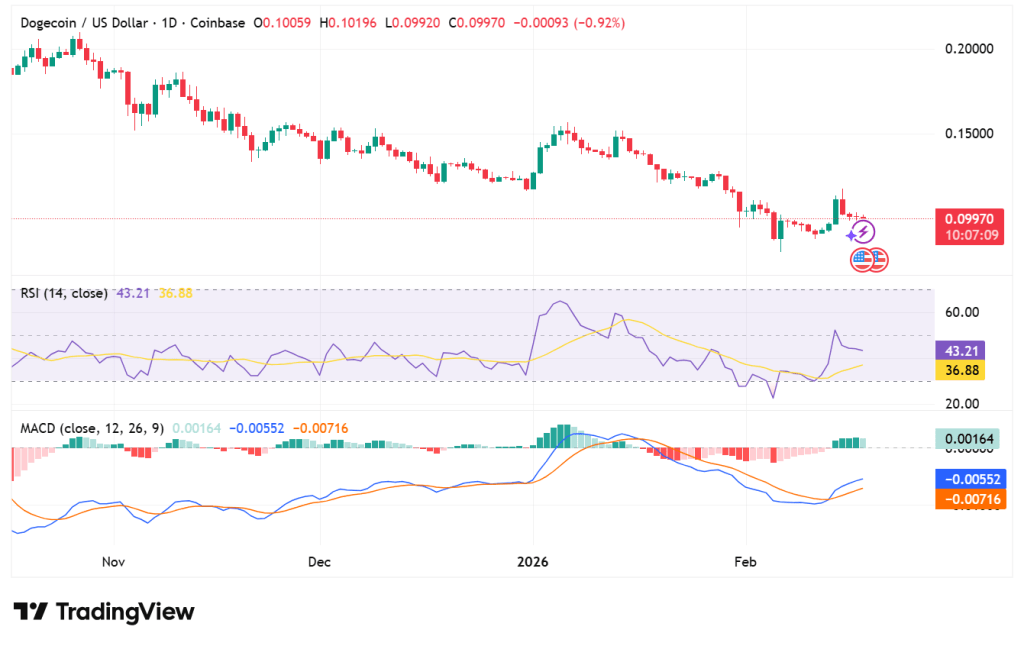
Task: Click the low value L0.09920 in header
Action: 413,23
